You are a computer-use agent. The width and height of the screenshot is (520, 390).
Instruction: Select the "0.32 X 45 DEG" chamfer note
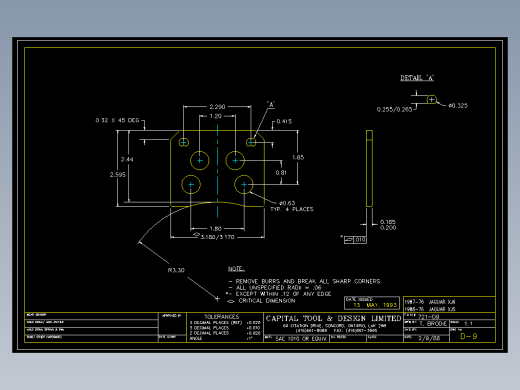coord(117,120)
